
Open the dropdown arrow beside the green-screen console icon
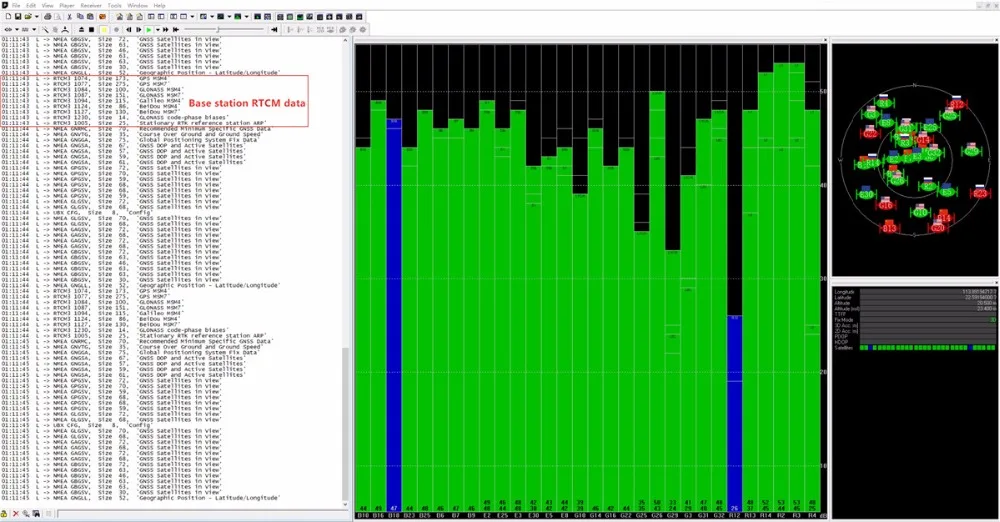pos(246,17)
